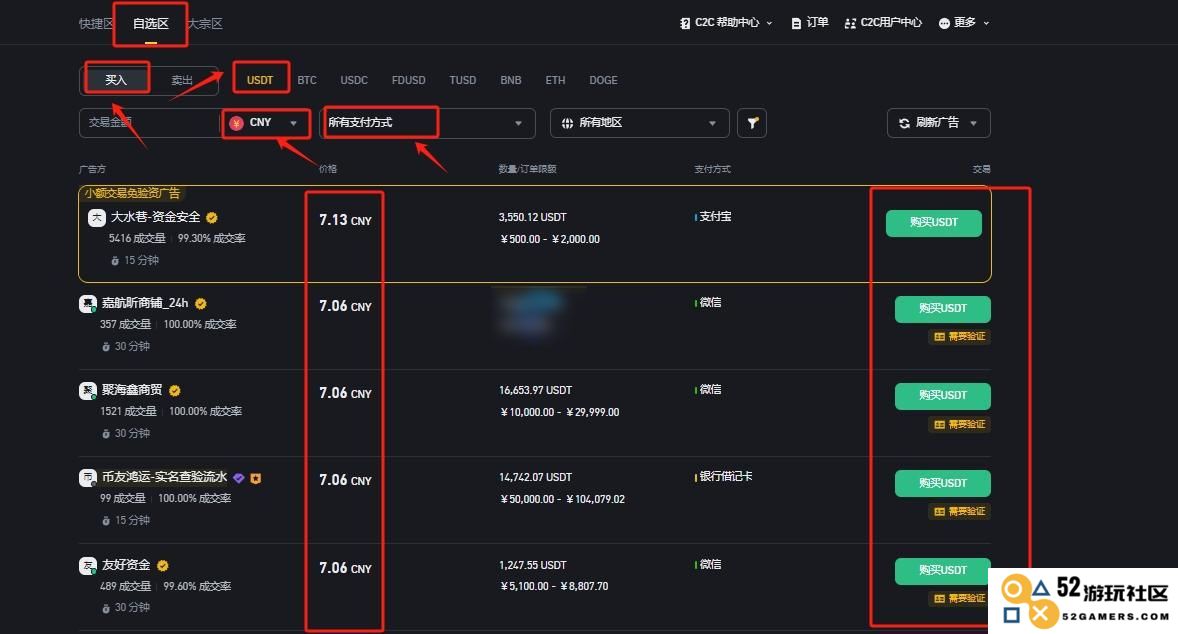Click avatar of 聚海鑫商贸

(88, 391)
